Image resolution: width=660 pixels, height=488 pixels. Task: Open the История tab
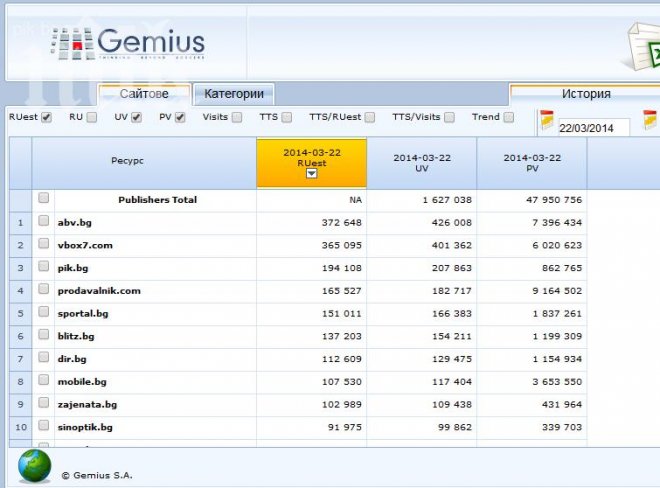pyautogui.click(x=585, y=94)
